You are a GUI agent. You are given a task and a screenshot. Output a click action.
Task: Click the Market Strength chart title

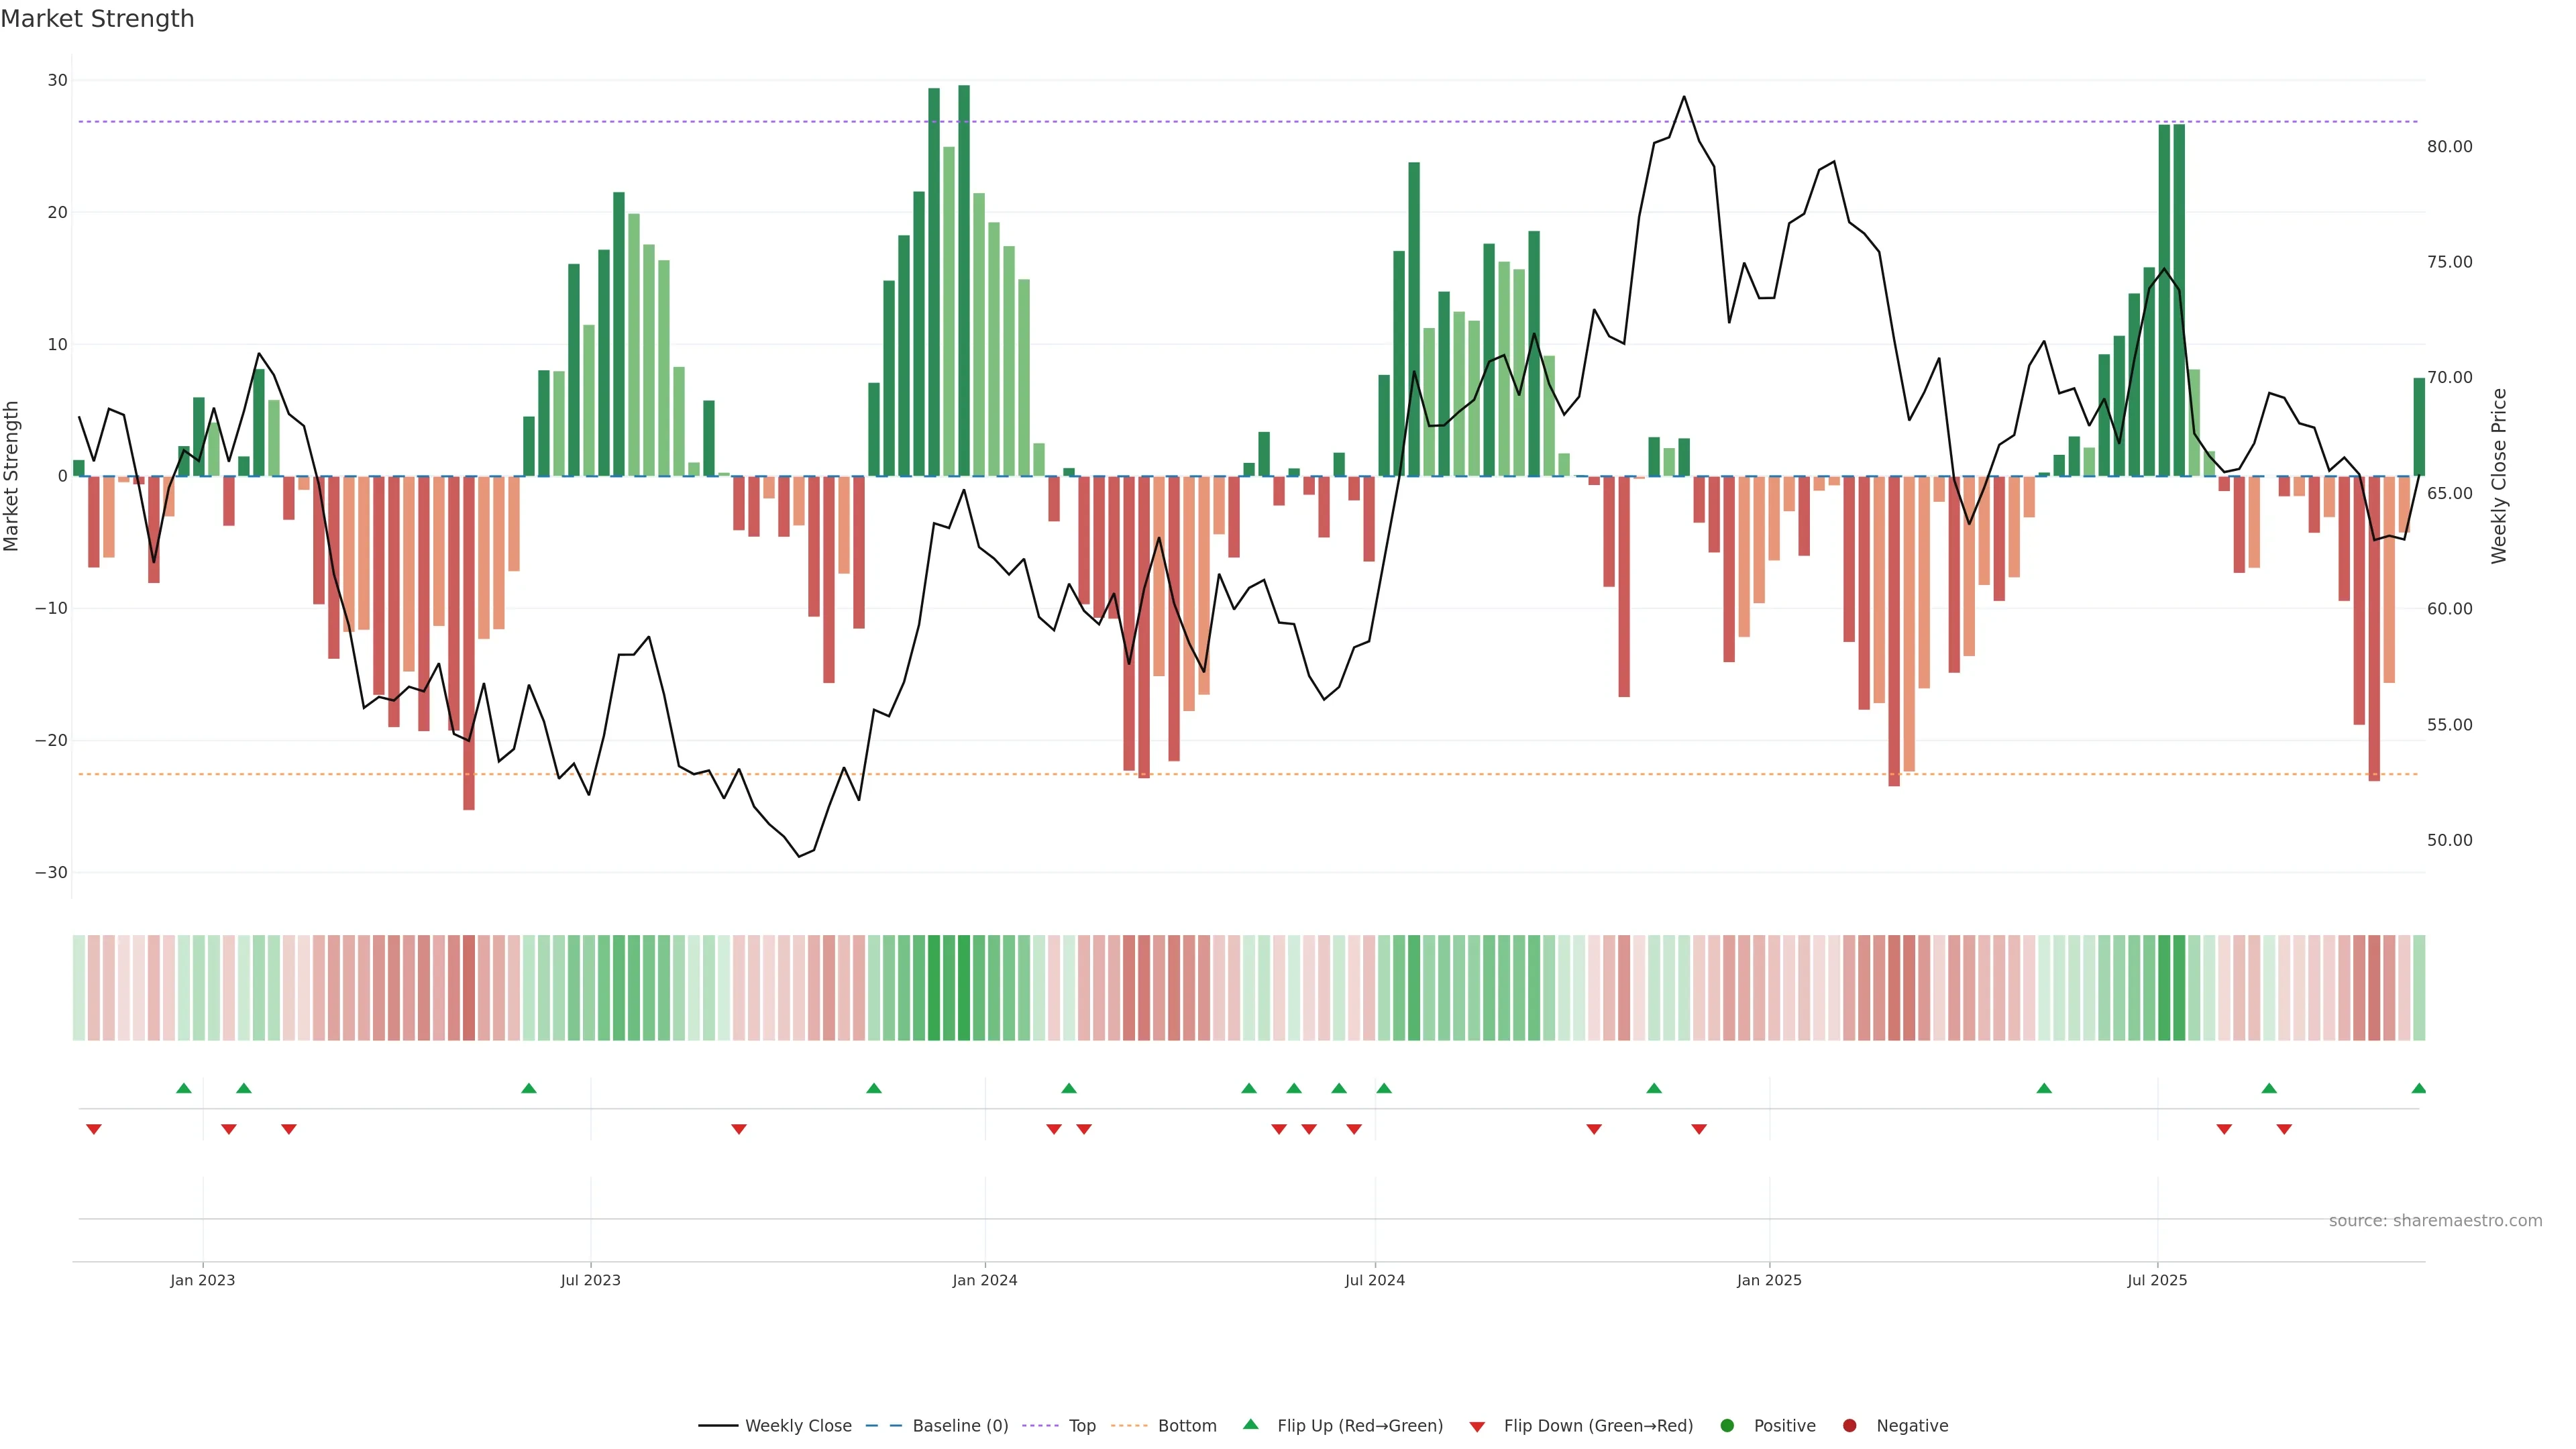pos(97,19)
